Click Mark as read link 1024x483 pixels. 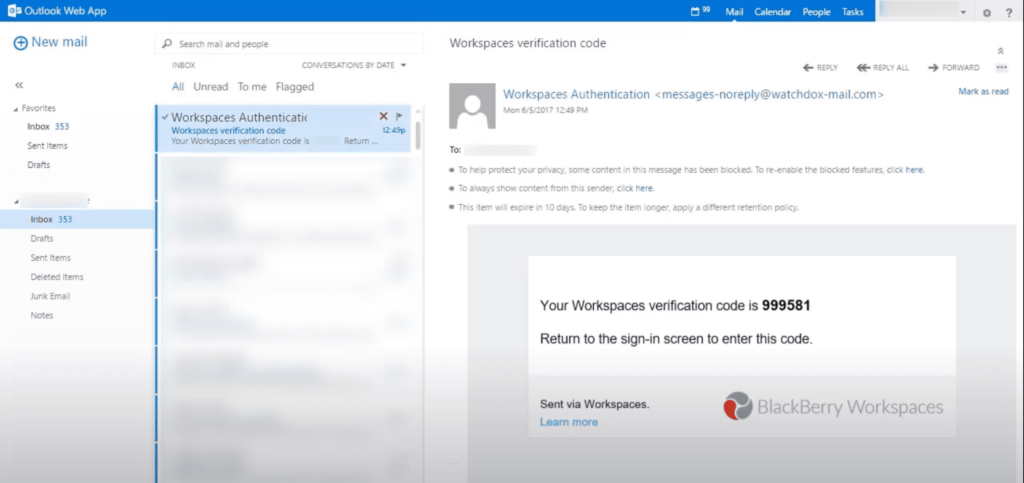coord(983,91)
